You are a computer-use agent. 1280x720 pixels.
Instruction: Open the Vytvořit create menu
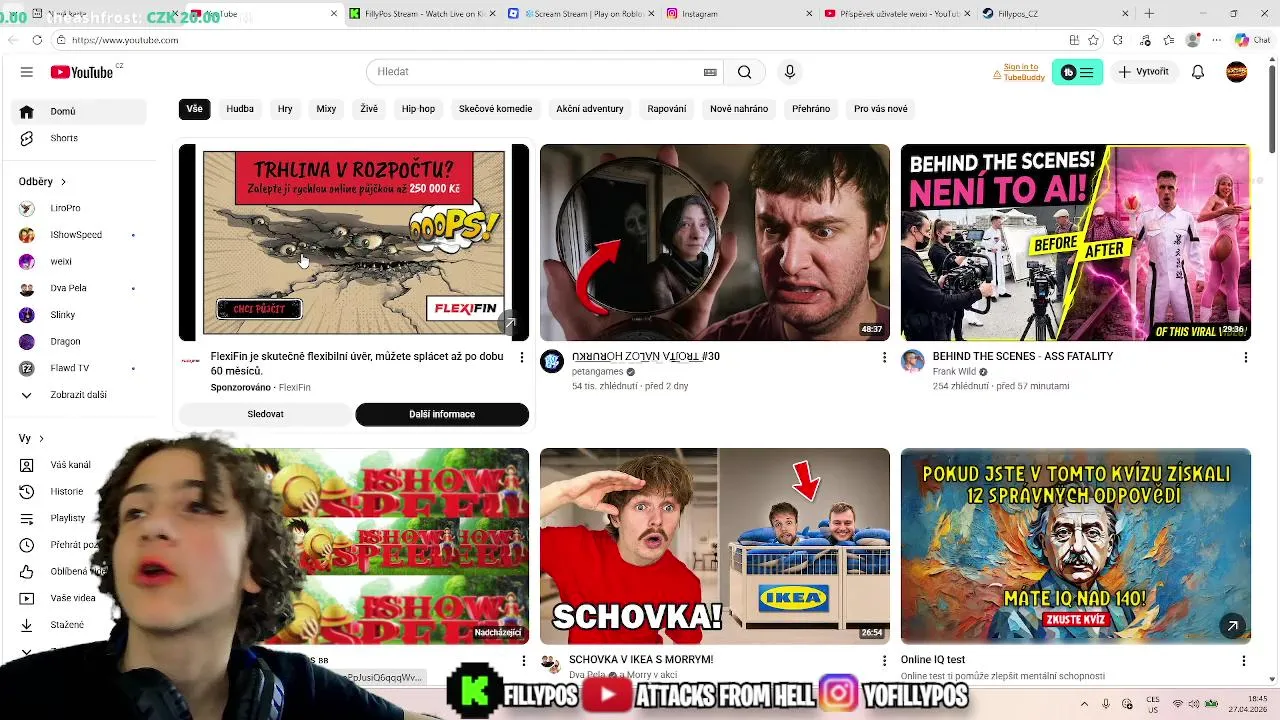1143,72
